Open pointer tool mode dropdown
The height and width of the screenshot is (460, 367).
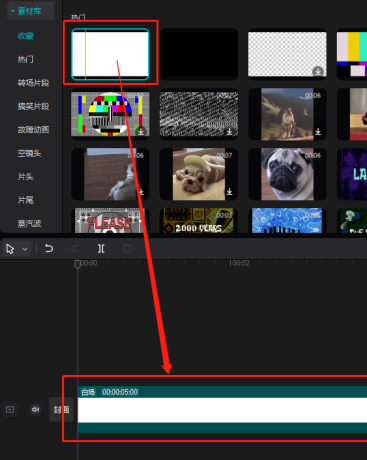25,249
